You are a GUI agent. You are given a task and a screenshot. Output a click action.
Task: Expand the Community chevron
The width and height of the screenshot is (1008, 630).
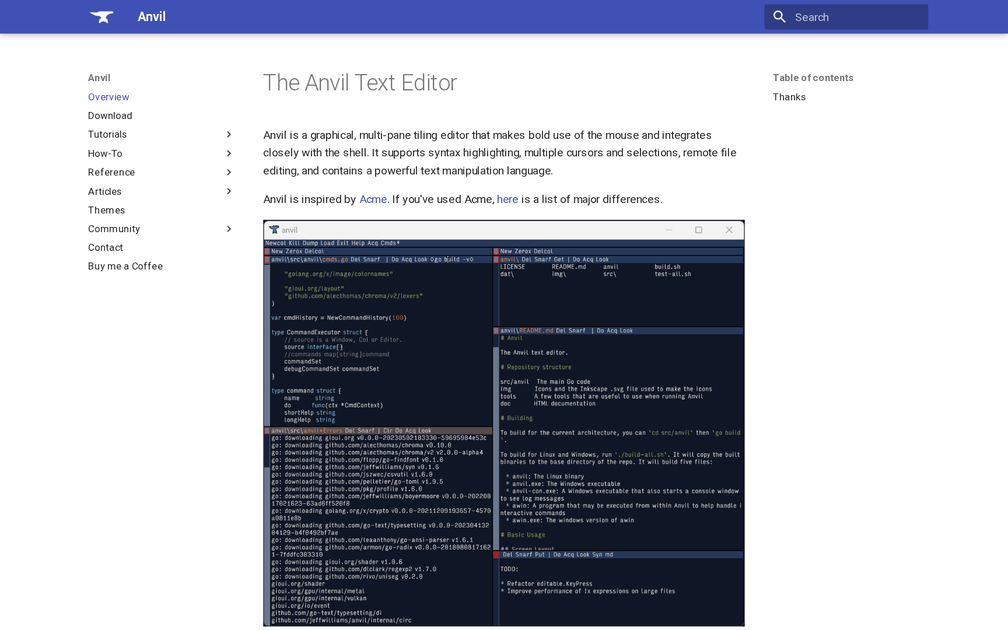[229, 229]
